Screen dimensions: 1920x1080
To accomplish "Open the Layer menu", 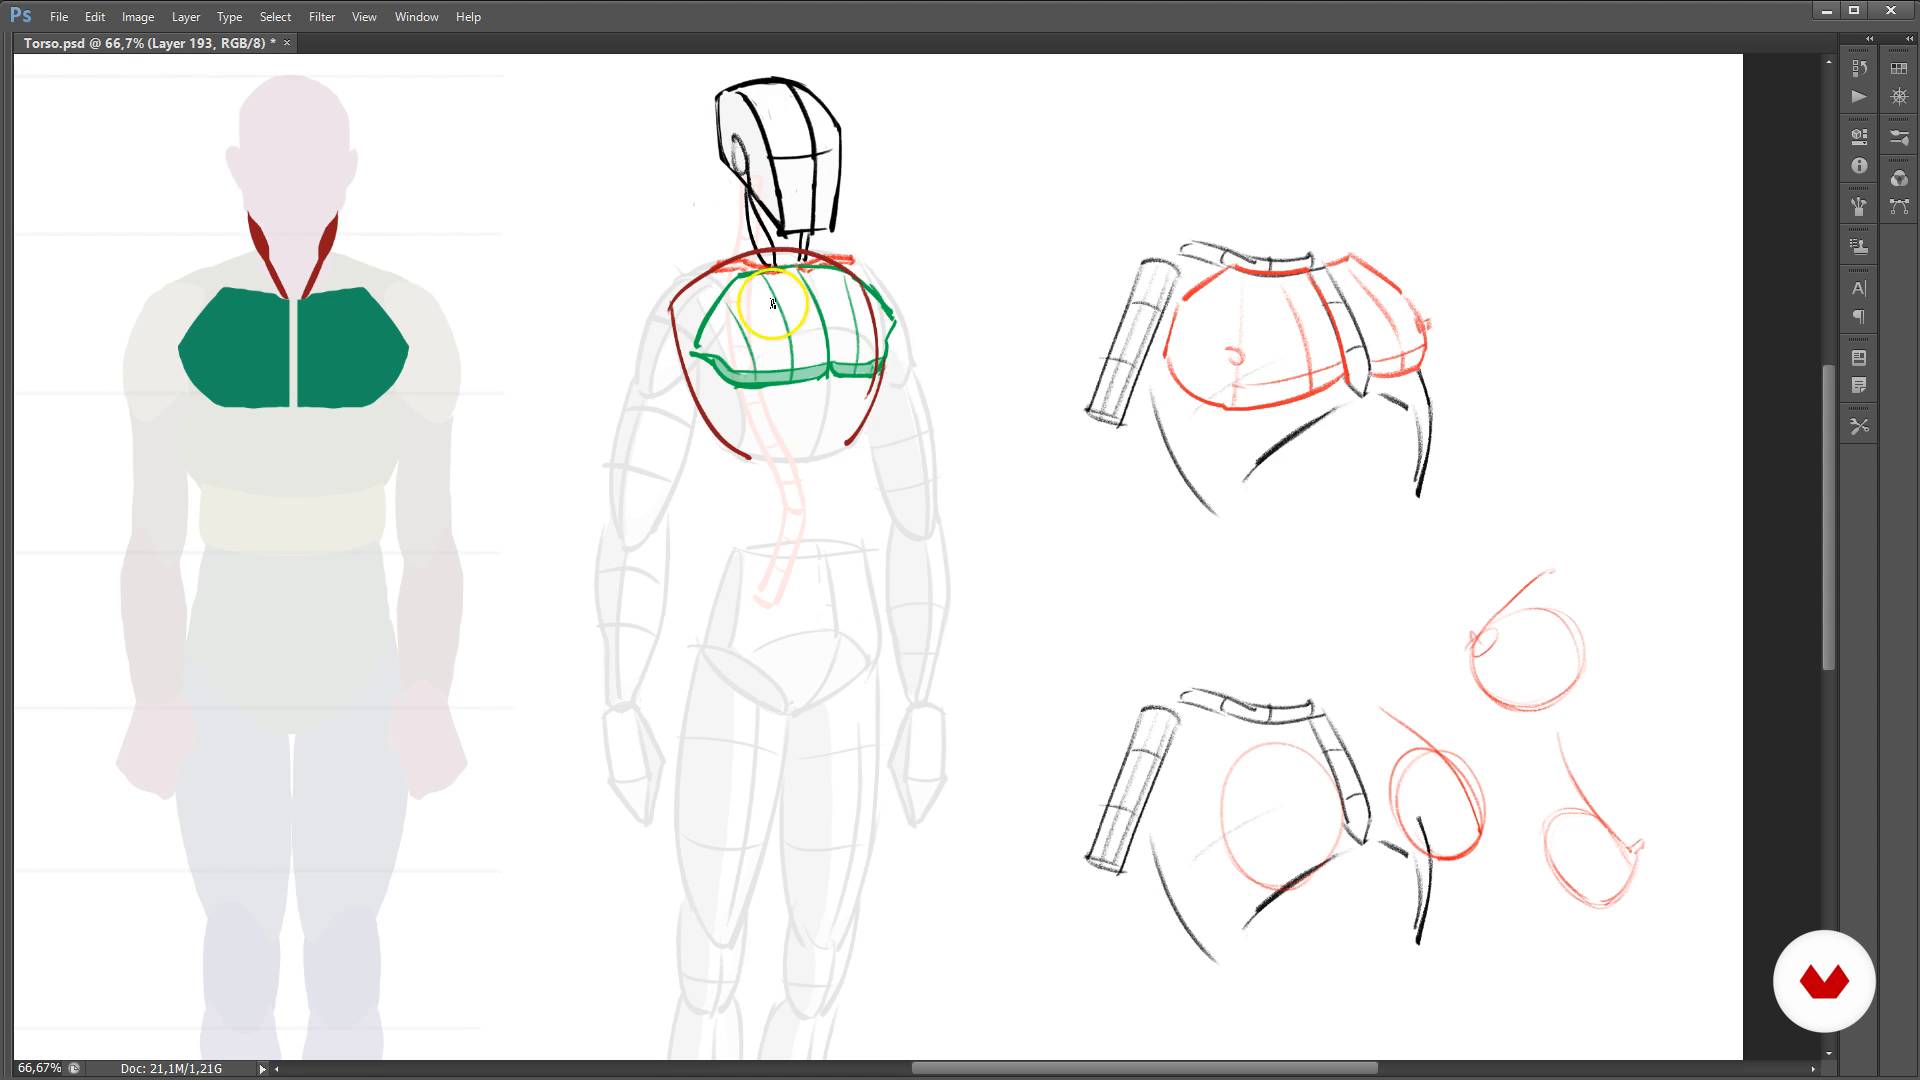I will point(186,17).
